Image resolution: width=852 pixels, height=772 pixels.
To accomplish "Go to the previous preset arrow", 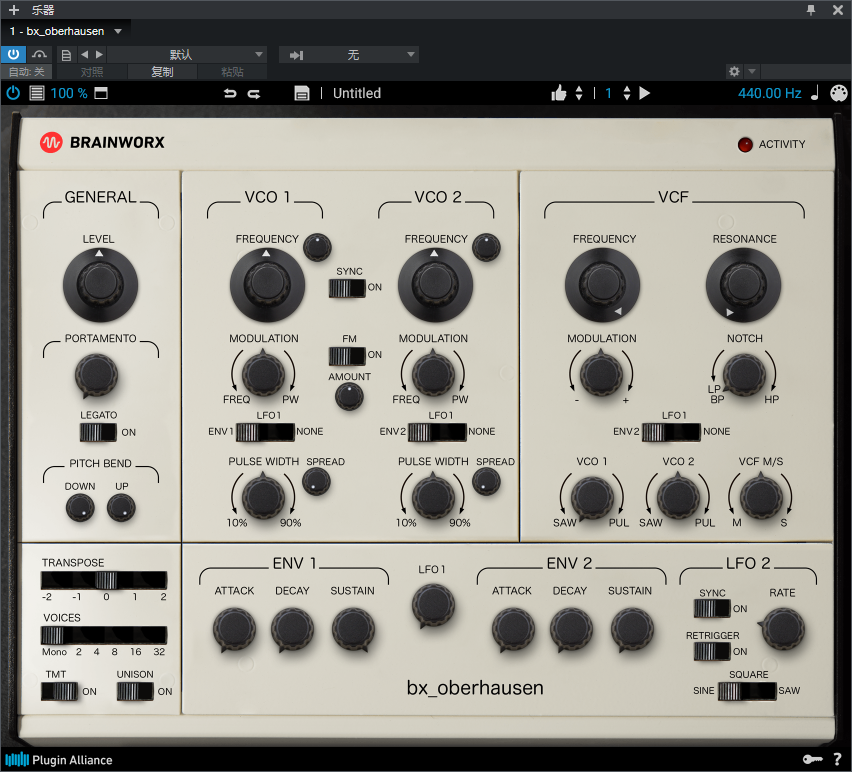I will pyautogui.click(x=84, y=54).
